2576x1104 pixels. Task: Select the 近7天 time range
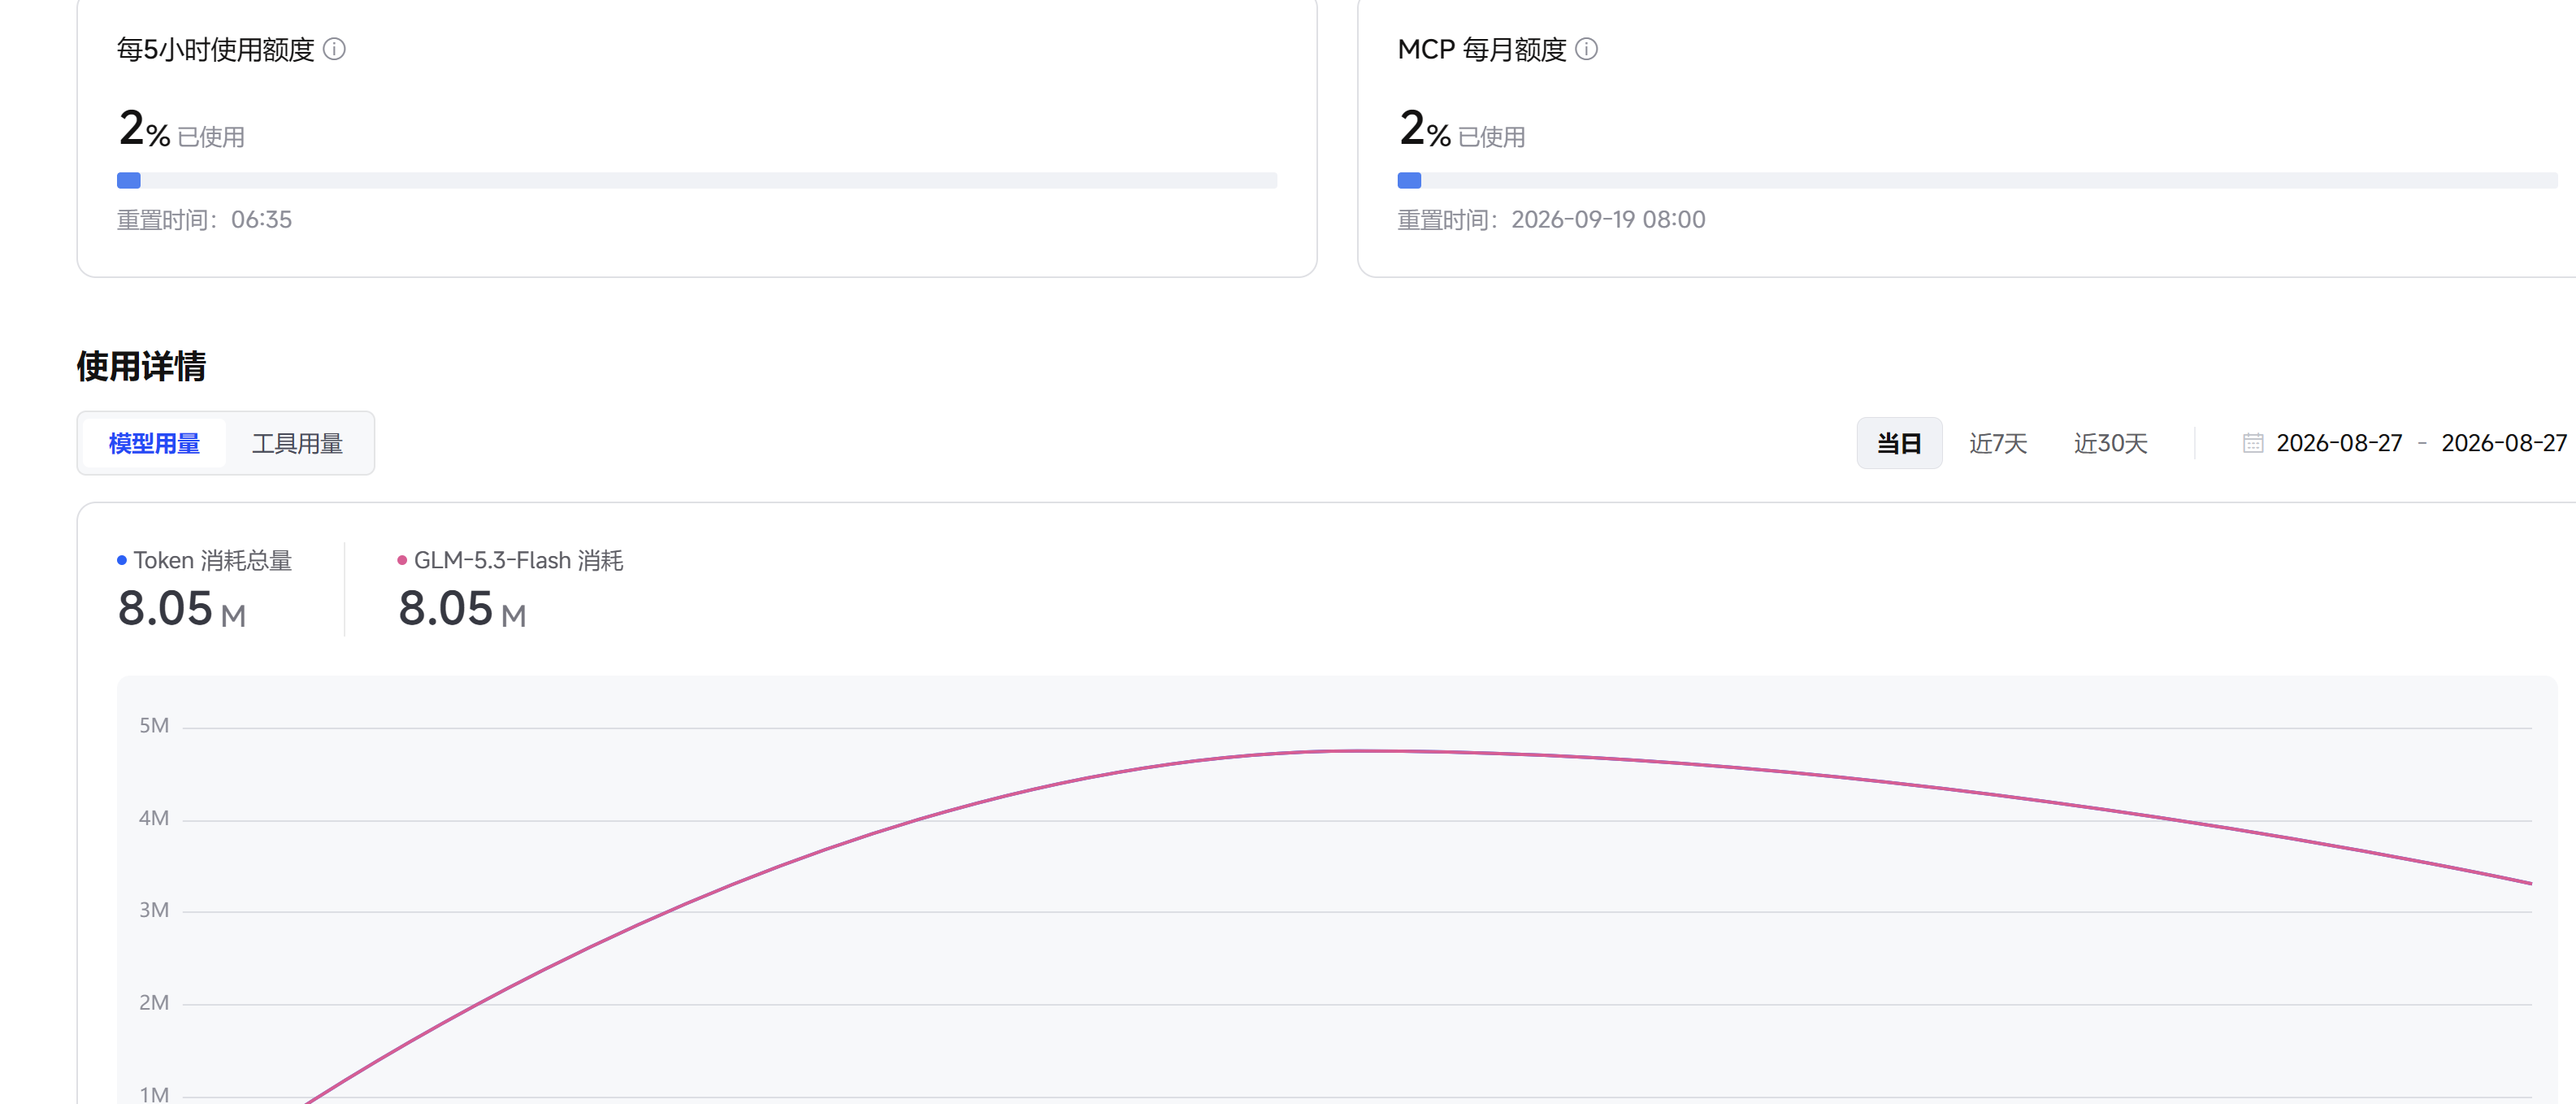[x=1997, y=443]
